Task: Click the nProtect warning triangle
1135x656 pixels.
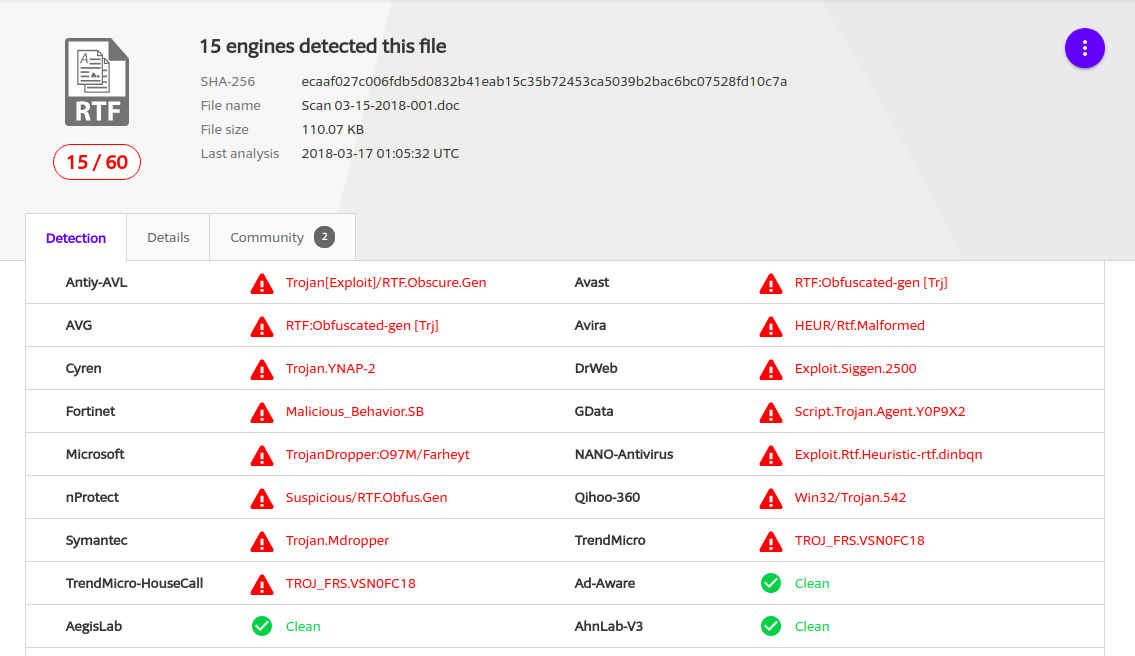Action: coord(262,498)
